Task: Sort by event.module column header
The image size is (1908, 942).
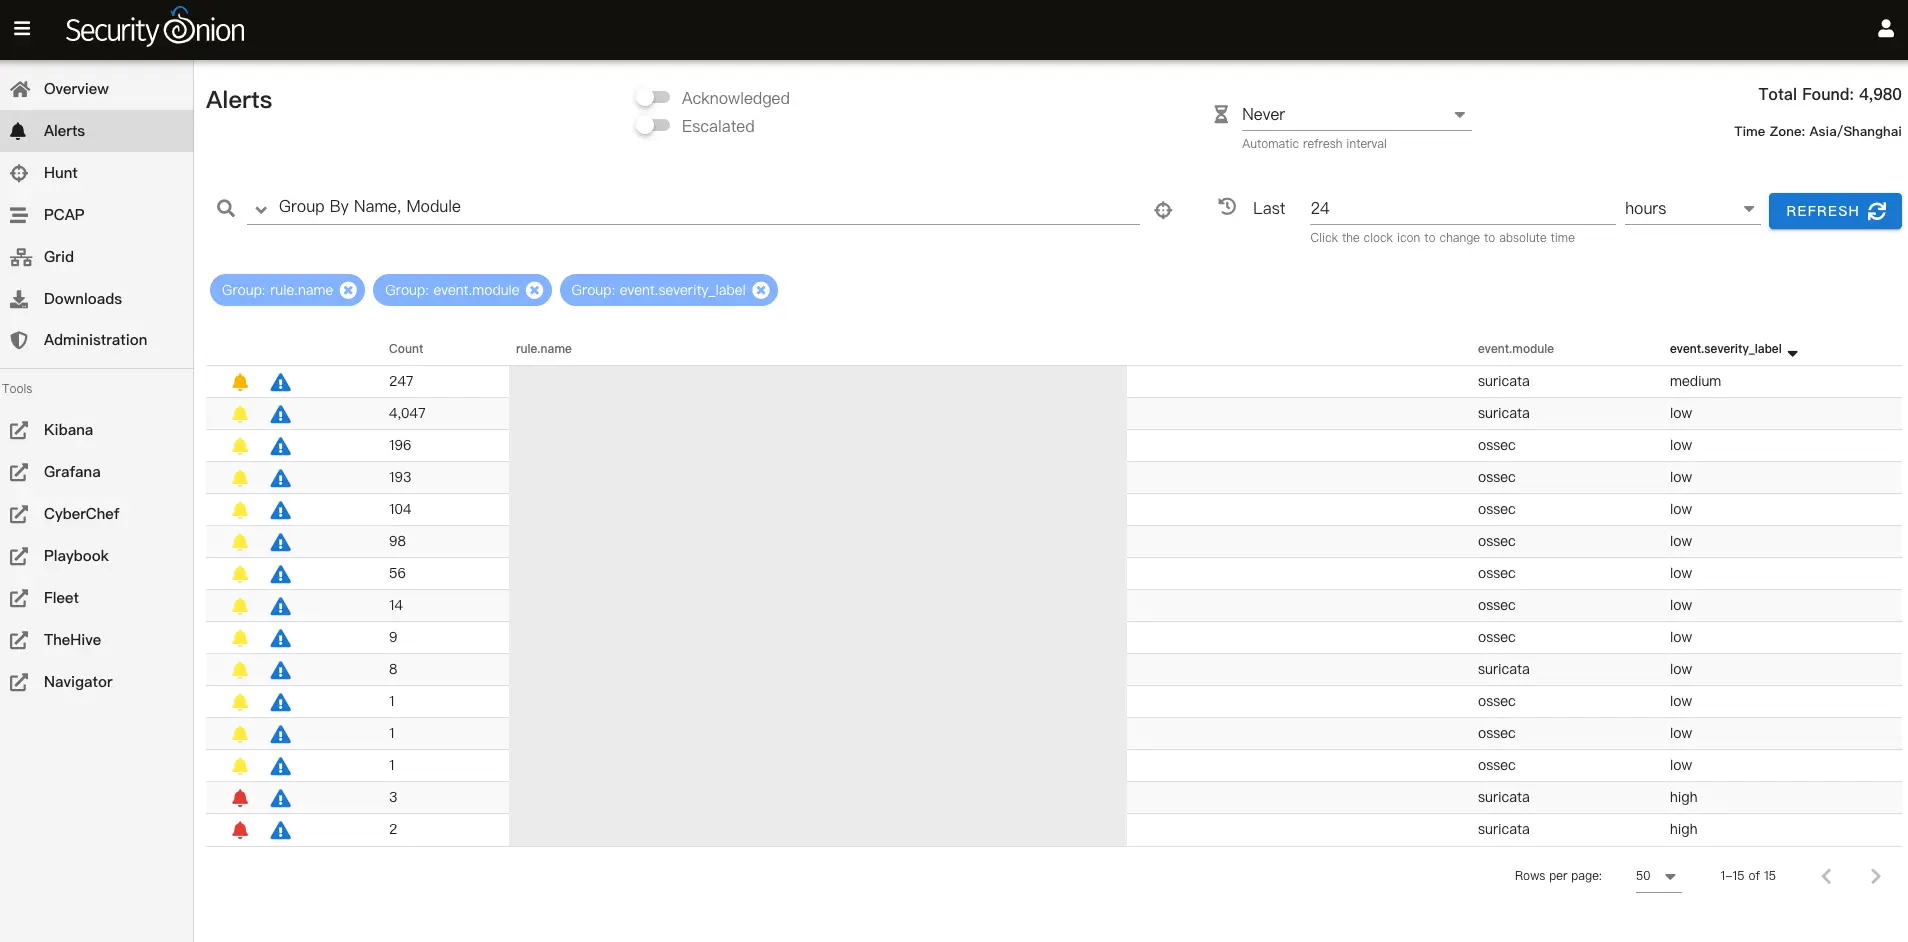Action: (x=1516, y=349)
